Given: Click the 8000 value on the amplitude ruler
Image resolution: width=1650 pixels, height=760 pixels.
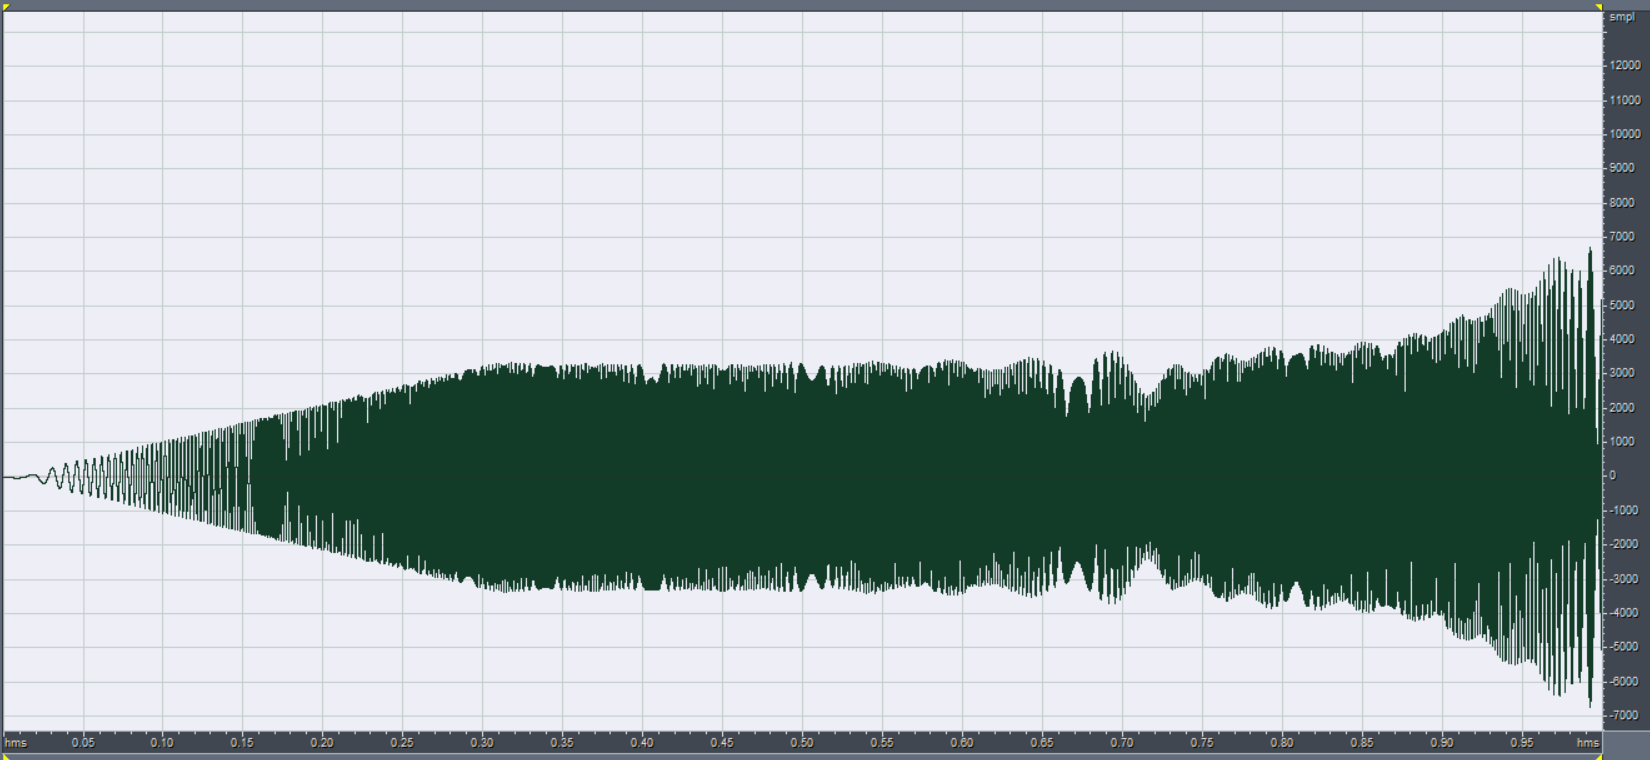Looking at the screenshot, I should (x=1622, y=203).
